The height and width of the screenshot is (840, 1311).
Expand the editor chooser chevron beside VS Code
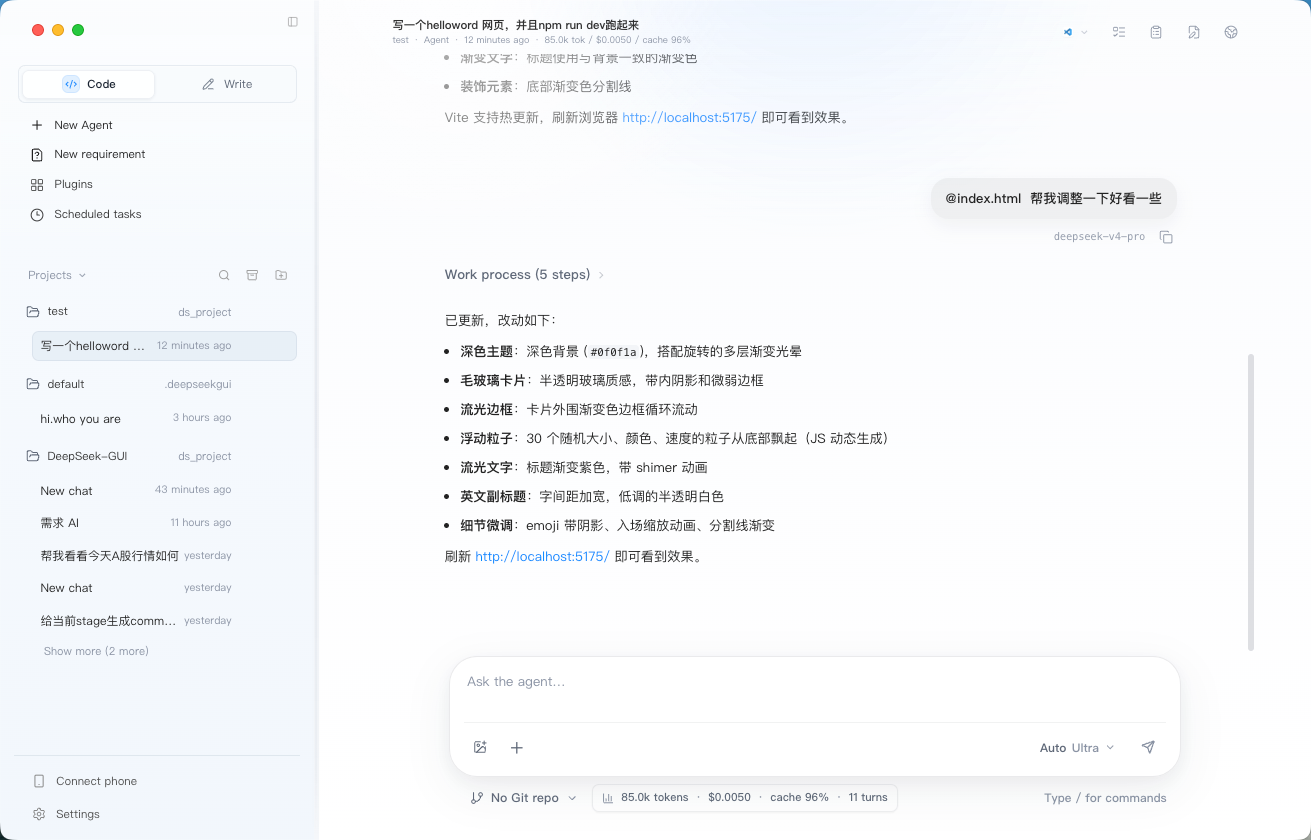tap(1085, 32)
